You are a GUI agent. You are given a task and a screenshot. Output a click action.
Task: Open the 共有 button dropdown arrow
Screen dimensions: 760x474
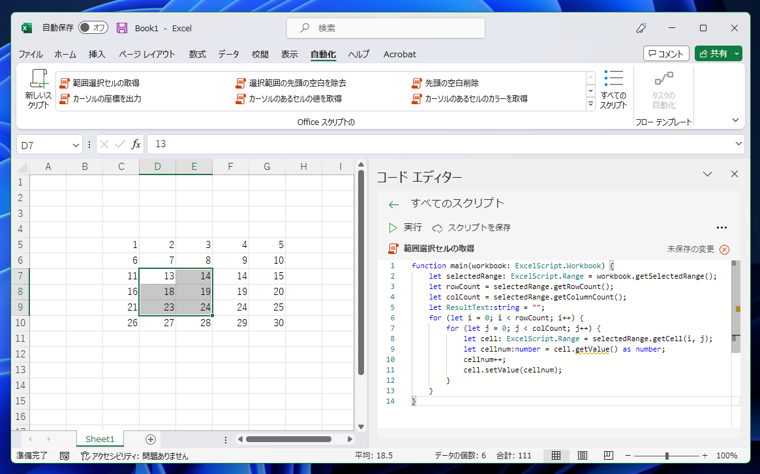[737, 53]
